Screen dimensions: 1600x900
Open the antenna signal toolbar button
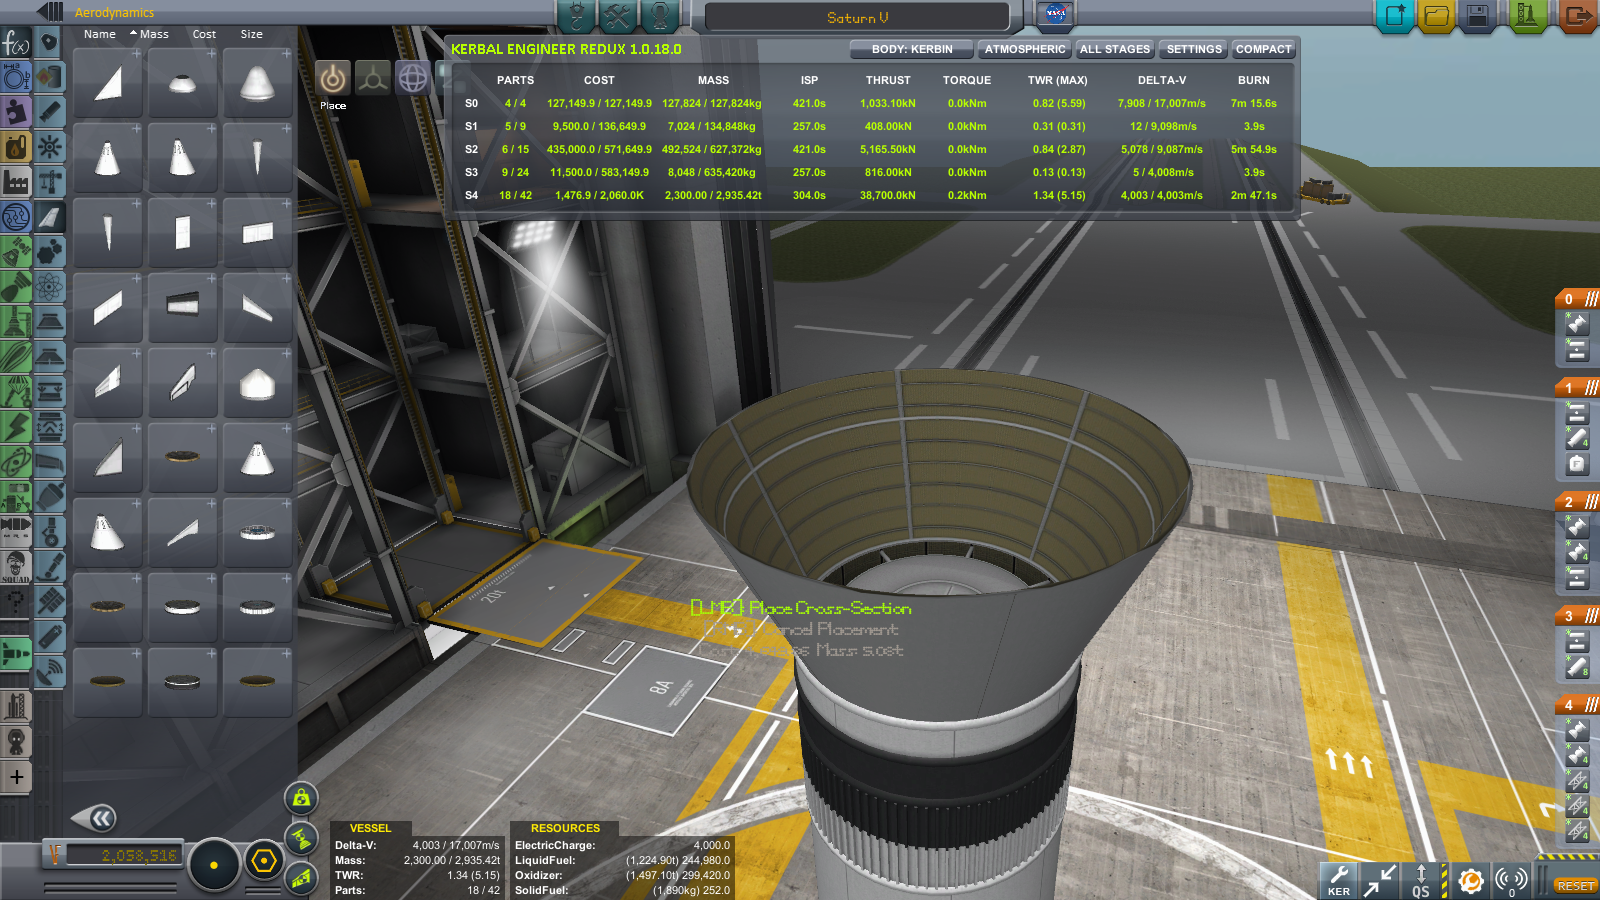pyautogui.click(x=1511, y=881)
